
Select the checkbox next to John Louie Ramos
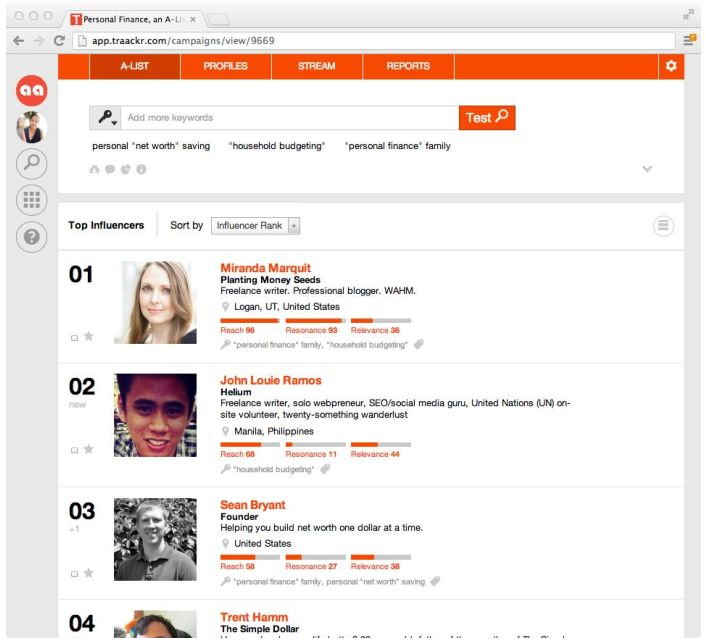pos(74,450)
